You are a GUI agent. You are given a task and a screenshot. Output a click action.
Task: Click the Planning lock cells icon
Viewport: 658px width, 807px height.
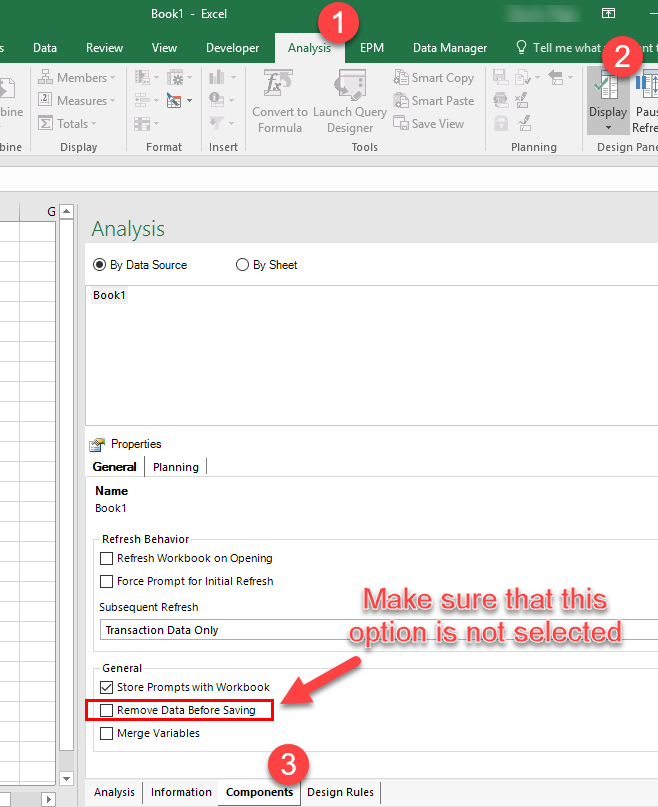click(x=501, y=124)
